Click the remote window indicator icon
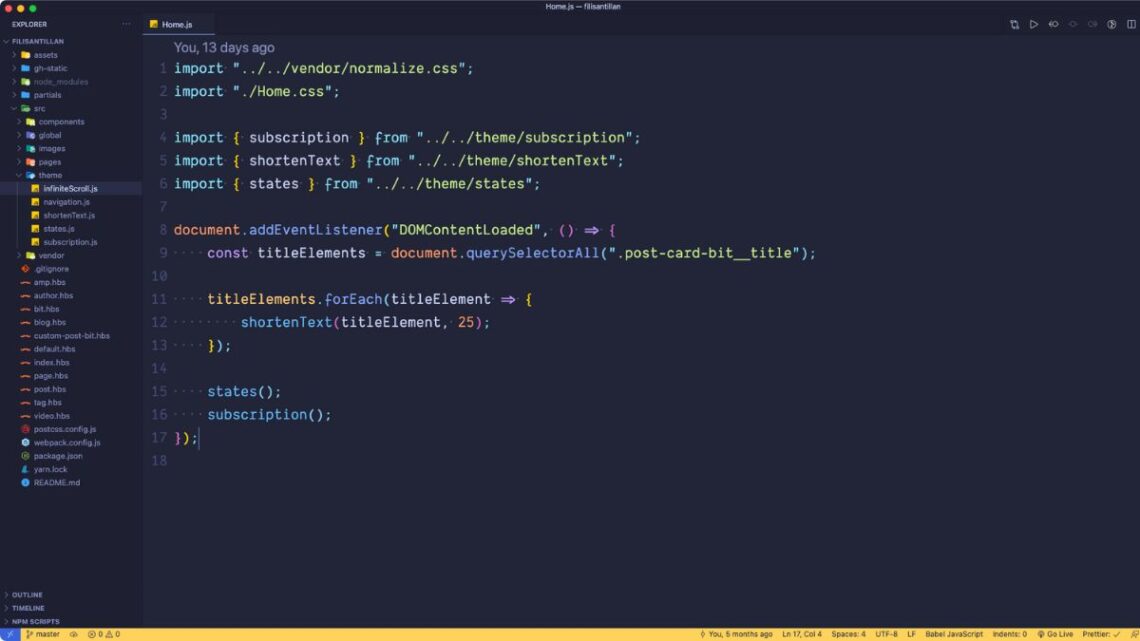Screen dimensions: 1140x641 (x=9, y=634)
